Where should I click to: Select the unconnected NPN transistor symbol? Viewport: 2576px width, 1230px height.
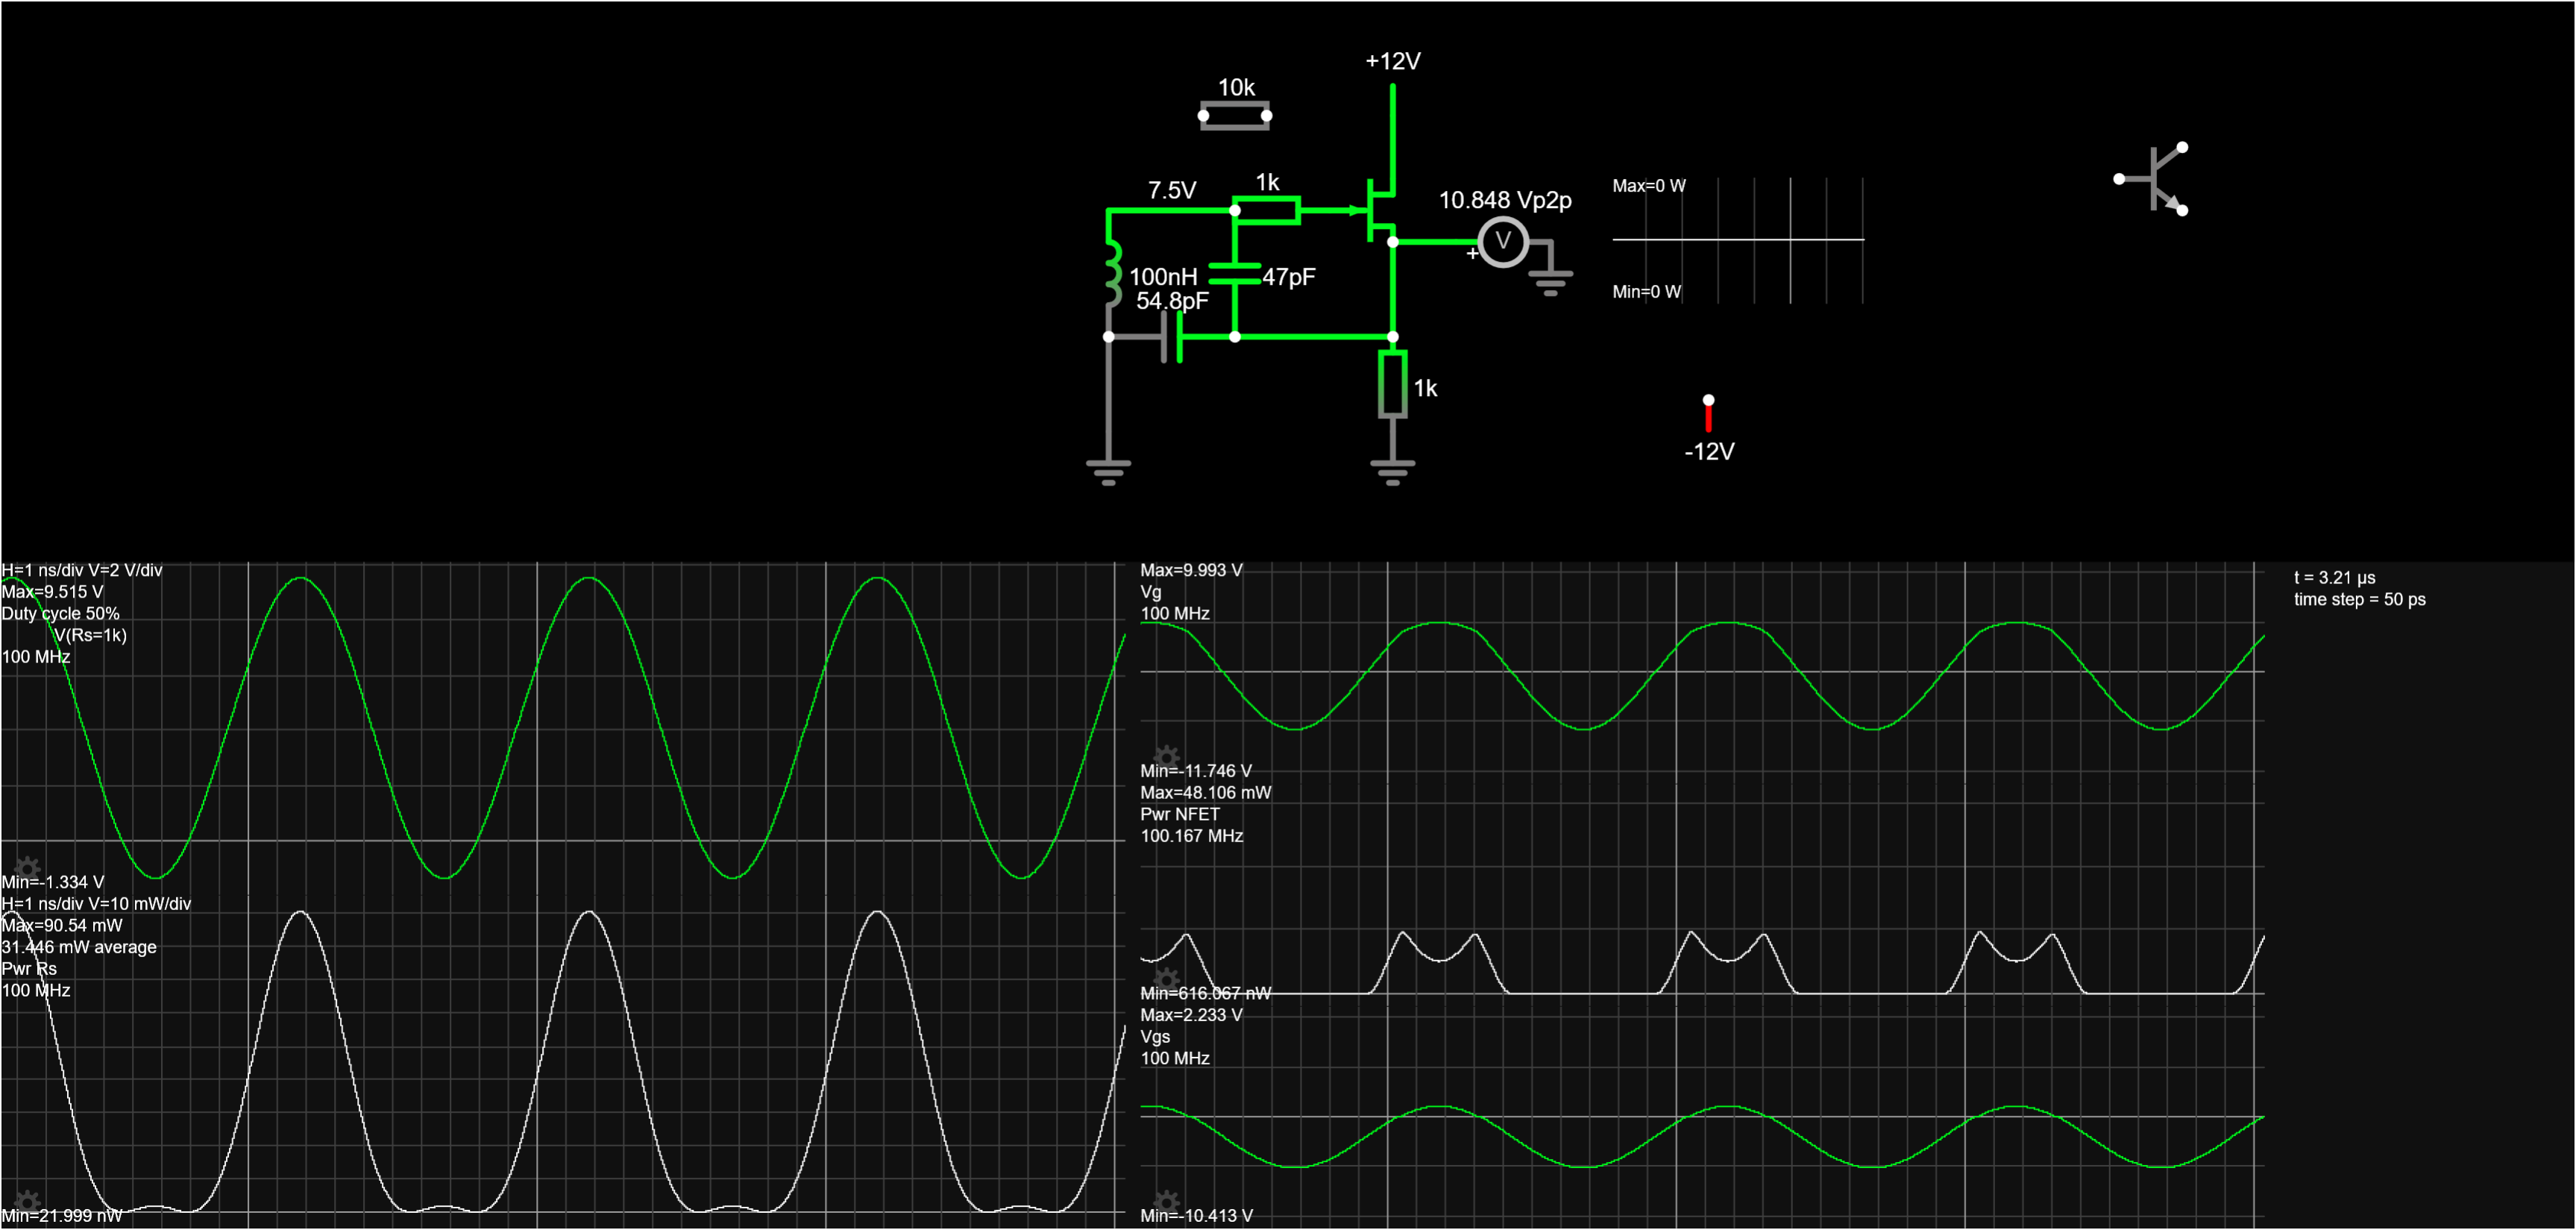tap(2152, 179)
